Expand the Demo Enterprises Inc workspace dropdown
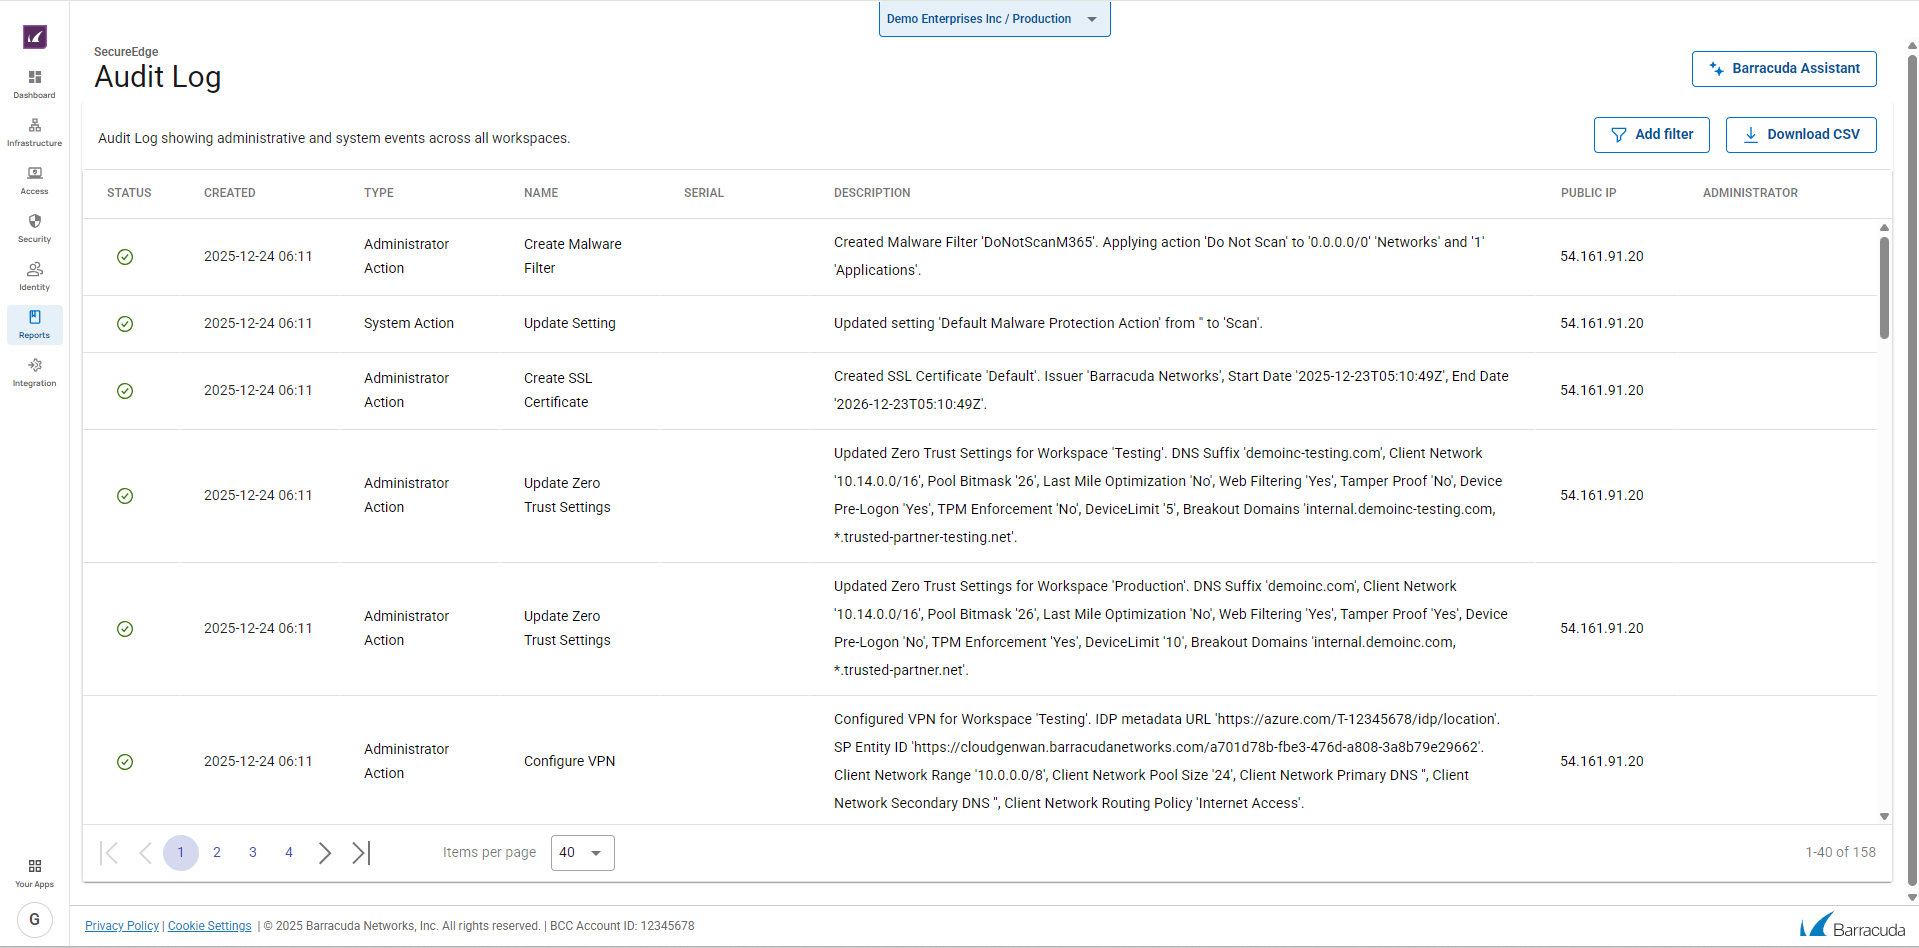This screenshot has width=1919, height=948. [x=994, y=19]
